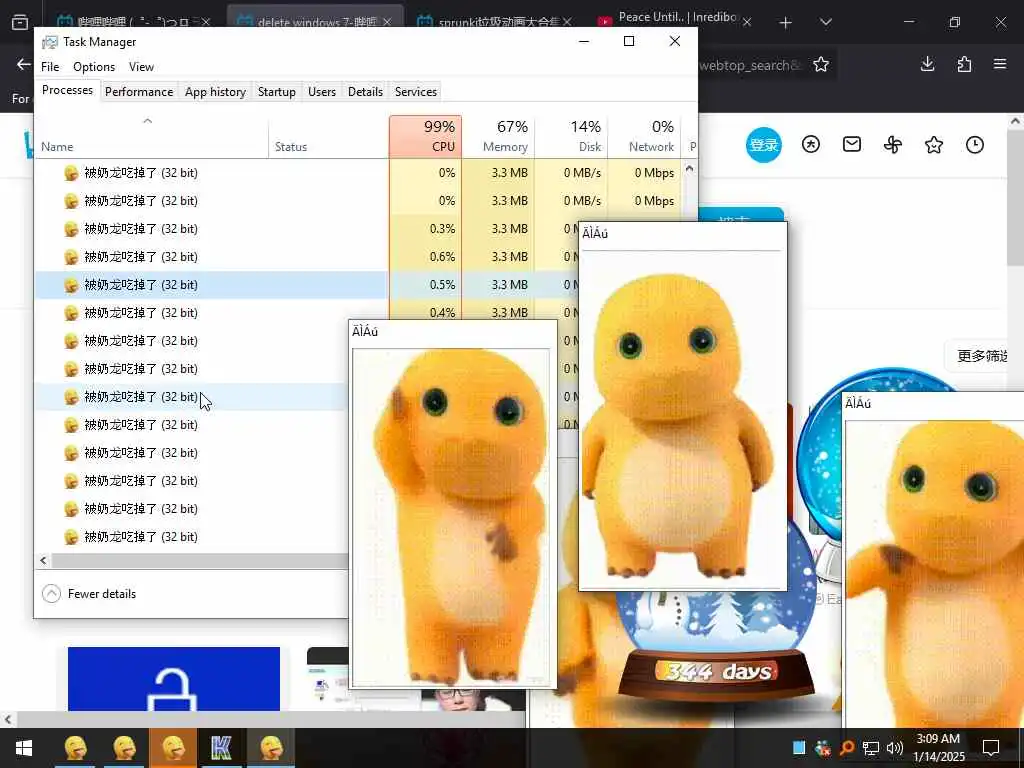Switch to the sprunki browser tab

(x=495, y=22)
